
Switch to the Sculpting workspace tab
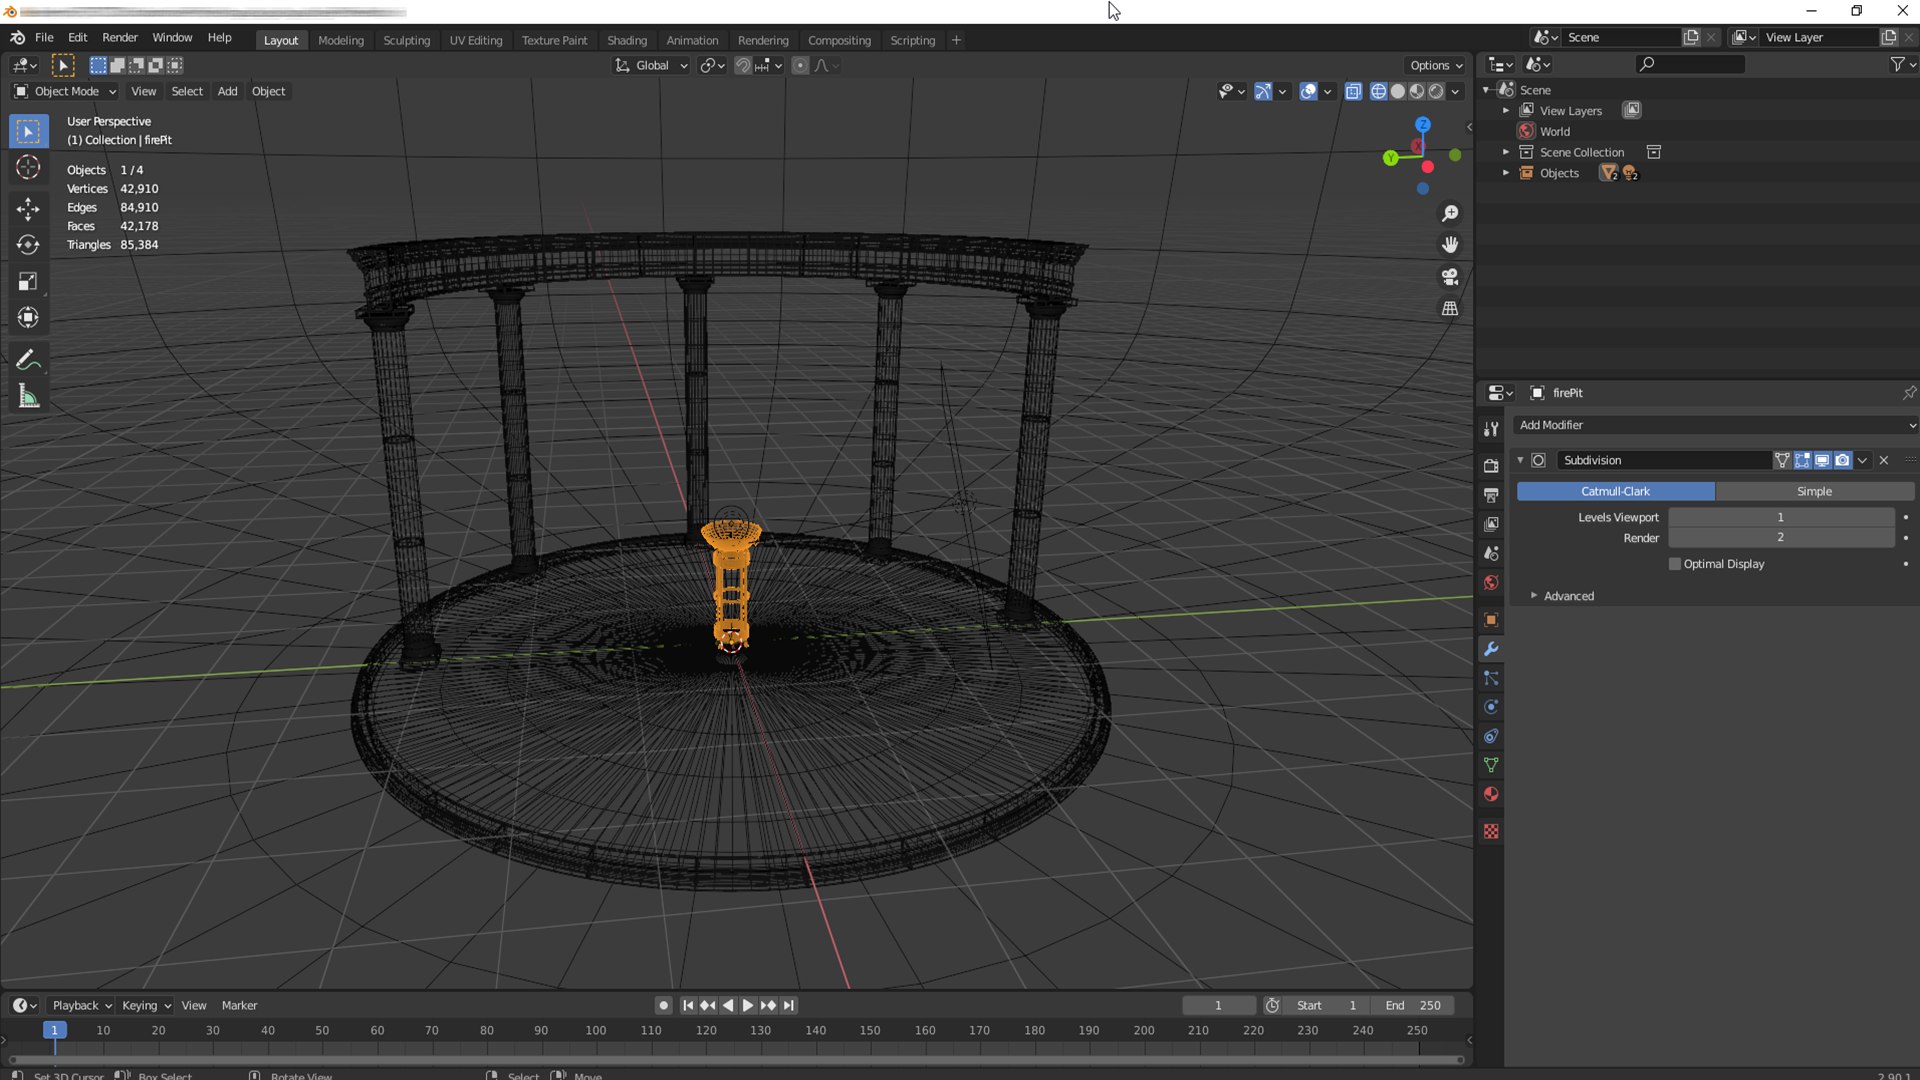[x=406, y=40]
